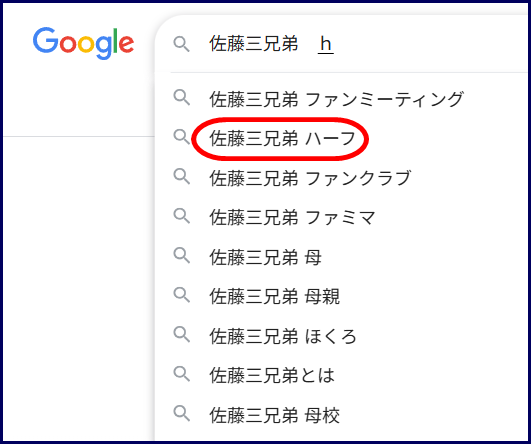This screenshot has width=531, height=444.
Task: Choose suggestion 佐藤三兄弟 ファンクラブ
Action: (310, 178)
